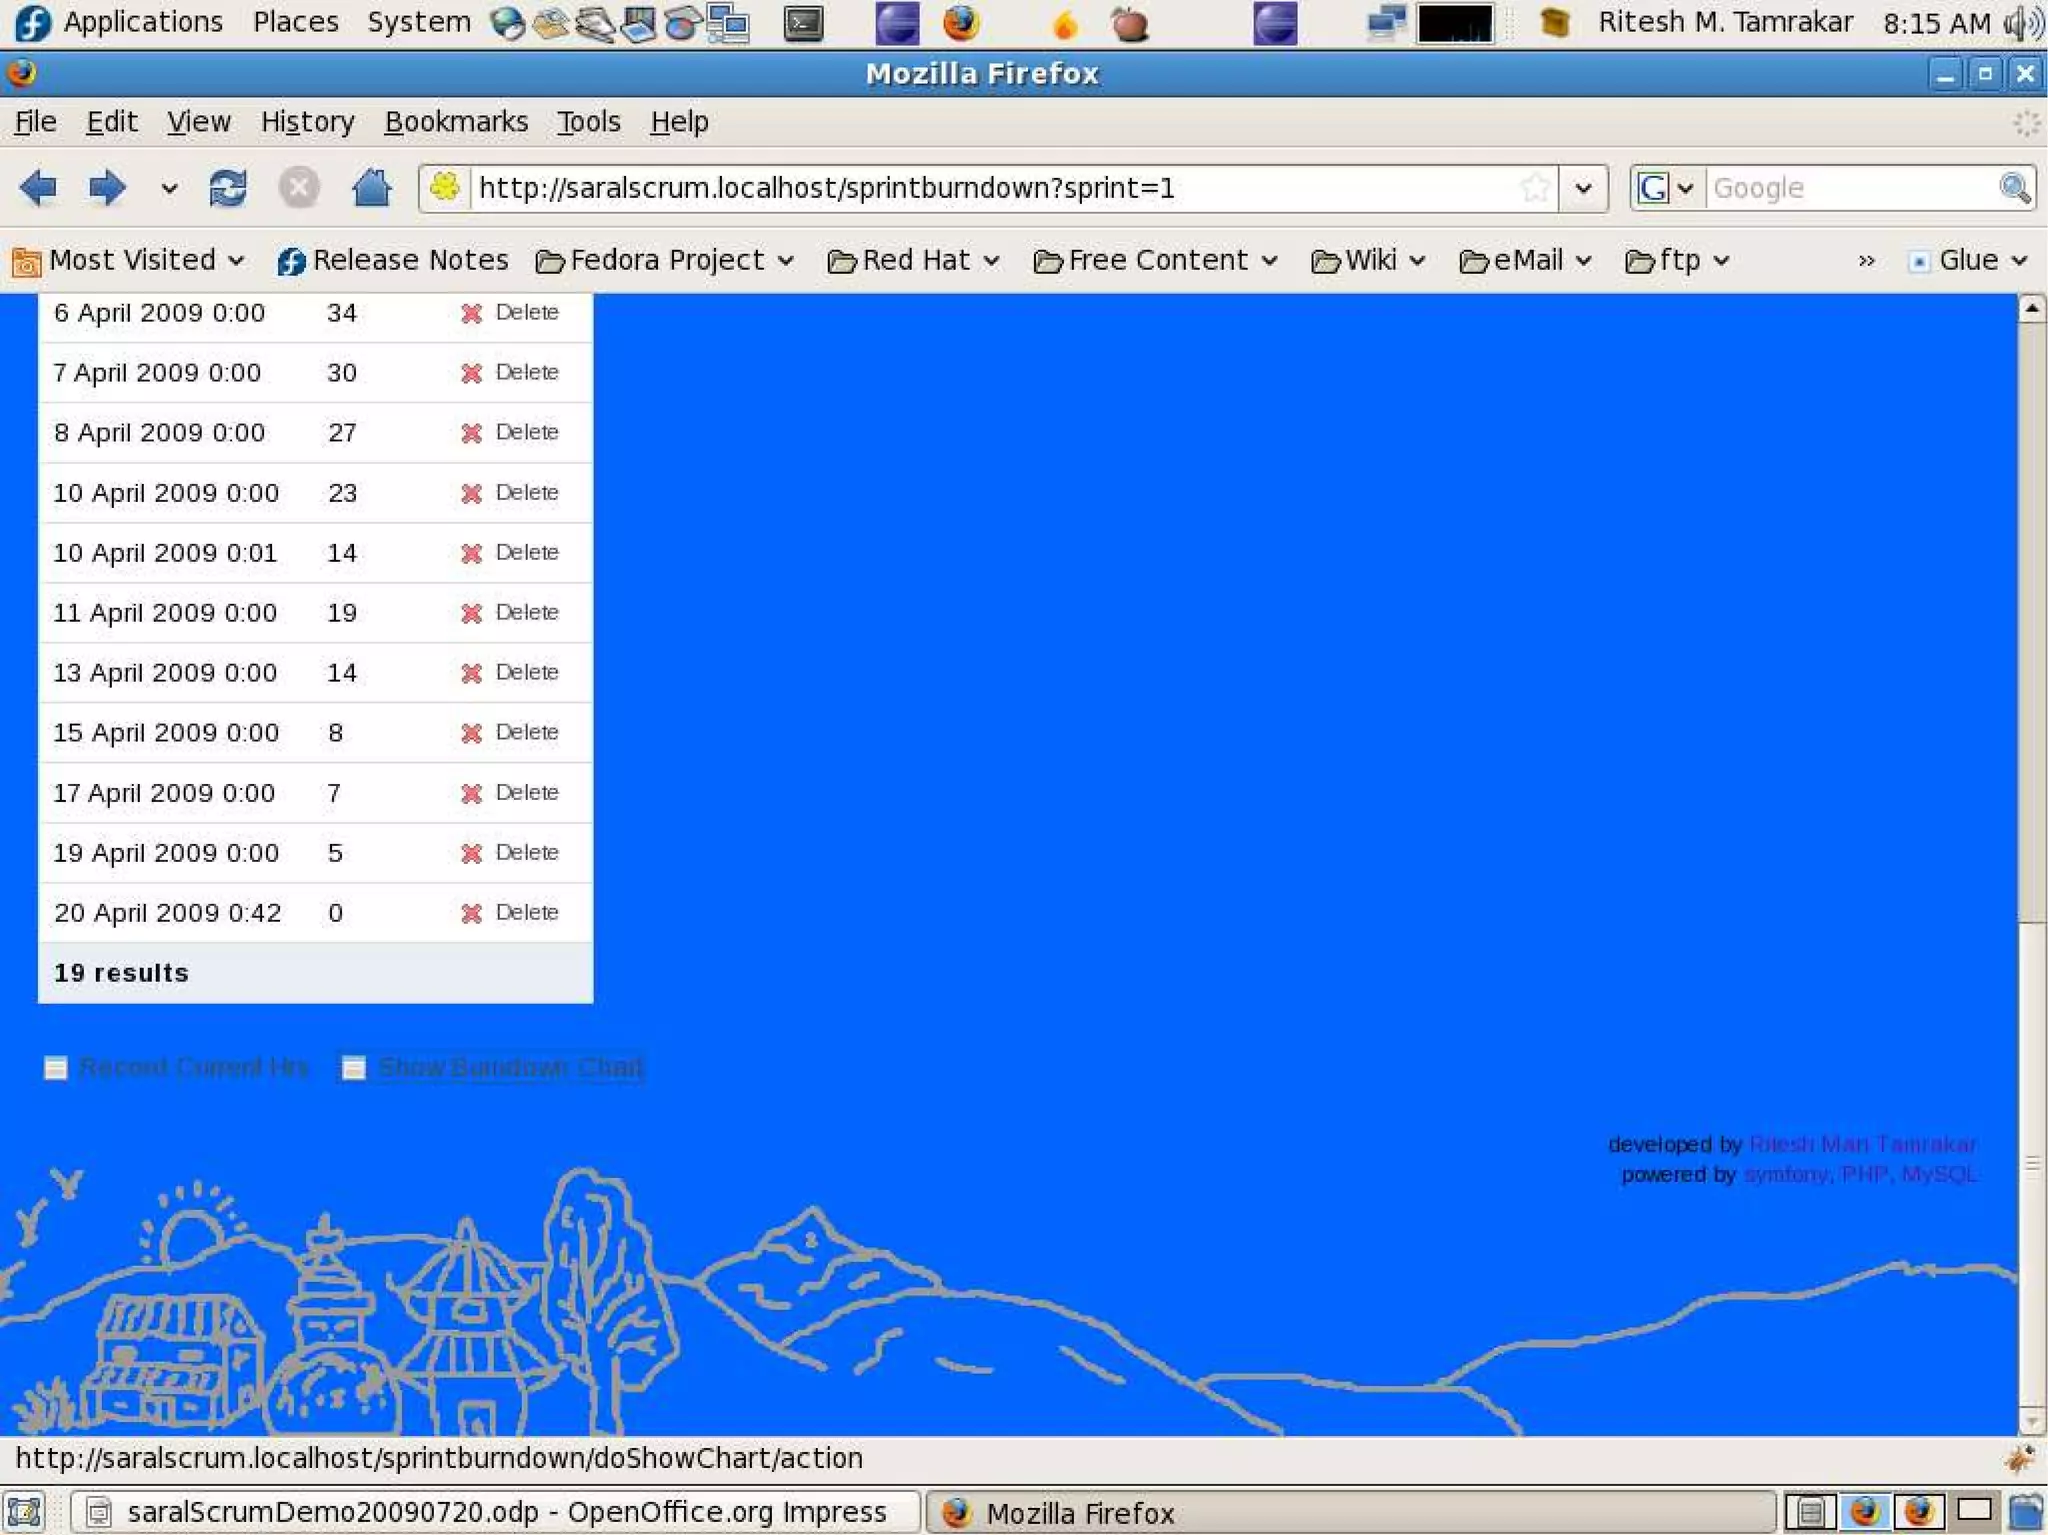
Task: Open terminal launcher in top panel
Action: coord(803,23)
